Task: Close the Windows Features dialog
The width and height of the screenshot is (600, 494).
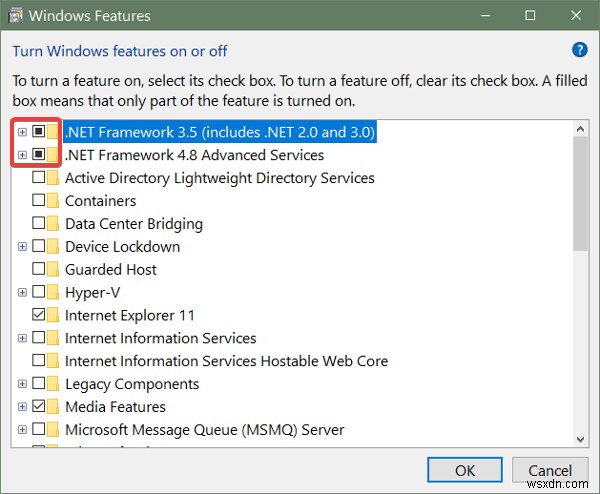Action: 575,16
